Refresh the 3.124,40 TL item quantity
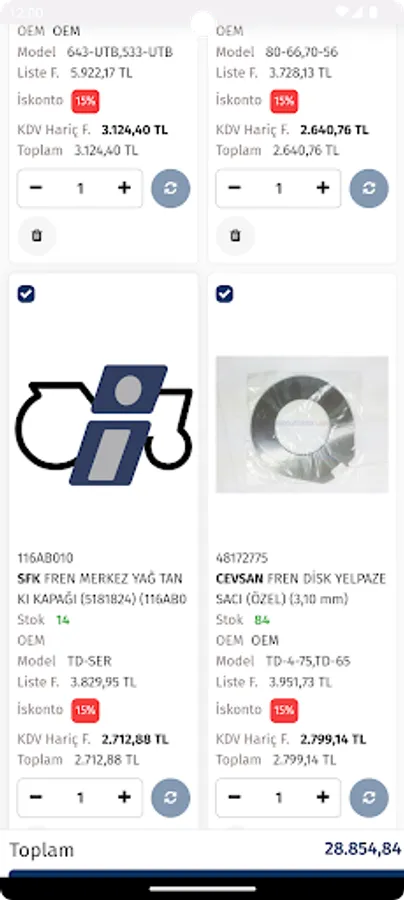Screen dimensions: 404x900 coord(170,188)
